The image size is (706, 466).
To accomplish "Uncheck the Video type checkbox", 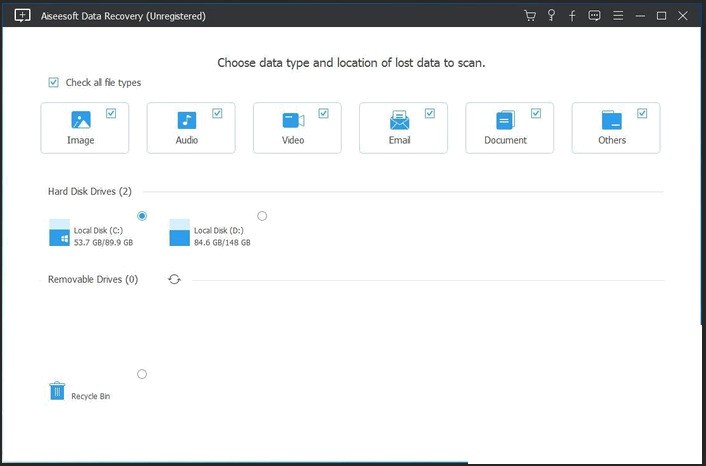I will pyautogui.click(x=323, y=113).
